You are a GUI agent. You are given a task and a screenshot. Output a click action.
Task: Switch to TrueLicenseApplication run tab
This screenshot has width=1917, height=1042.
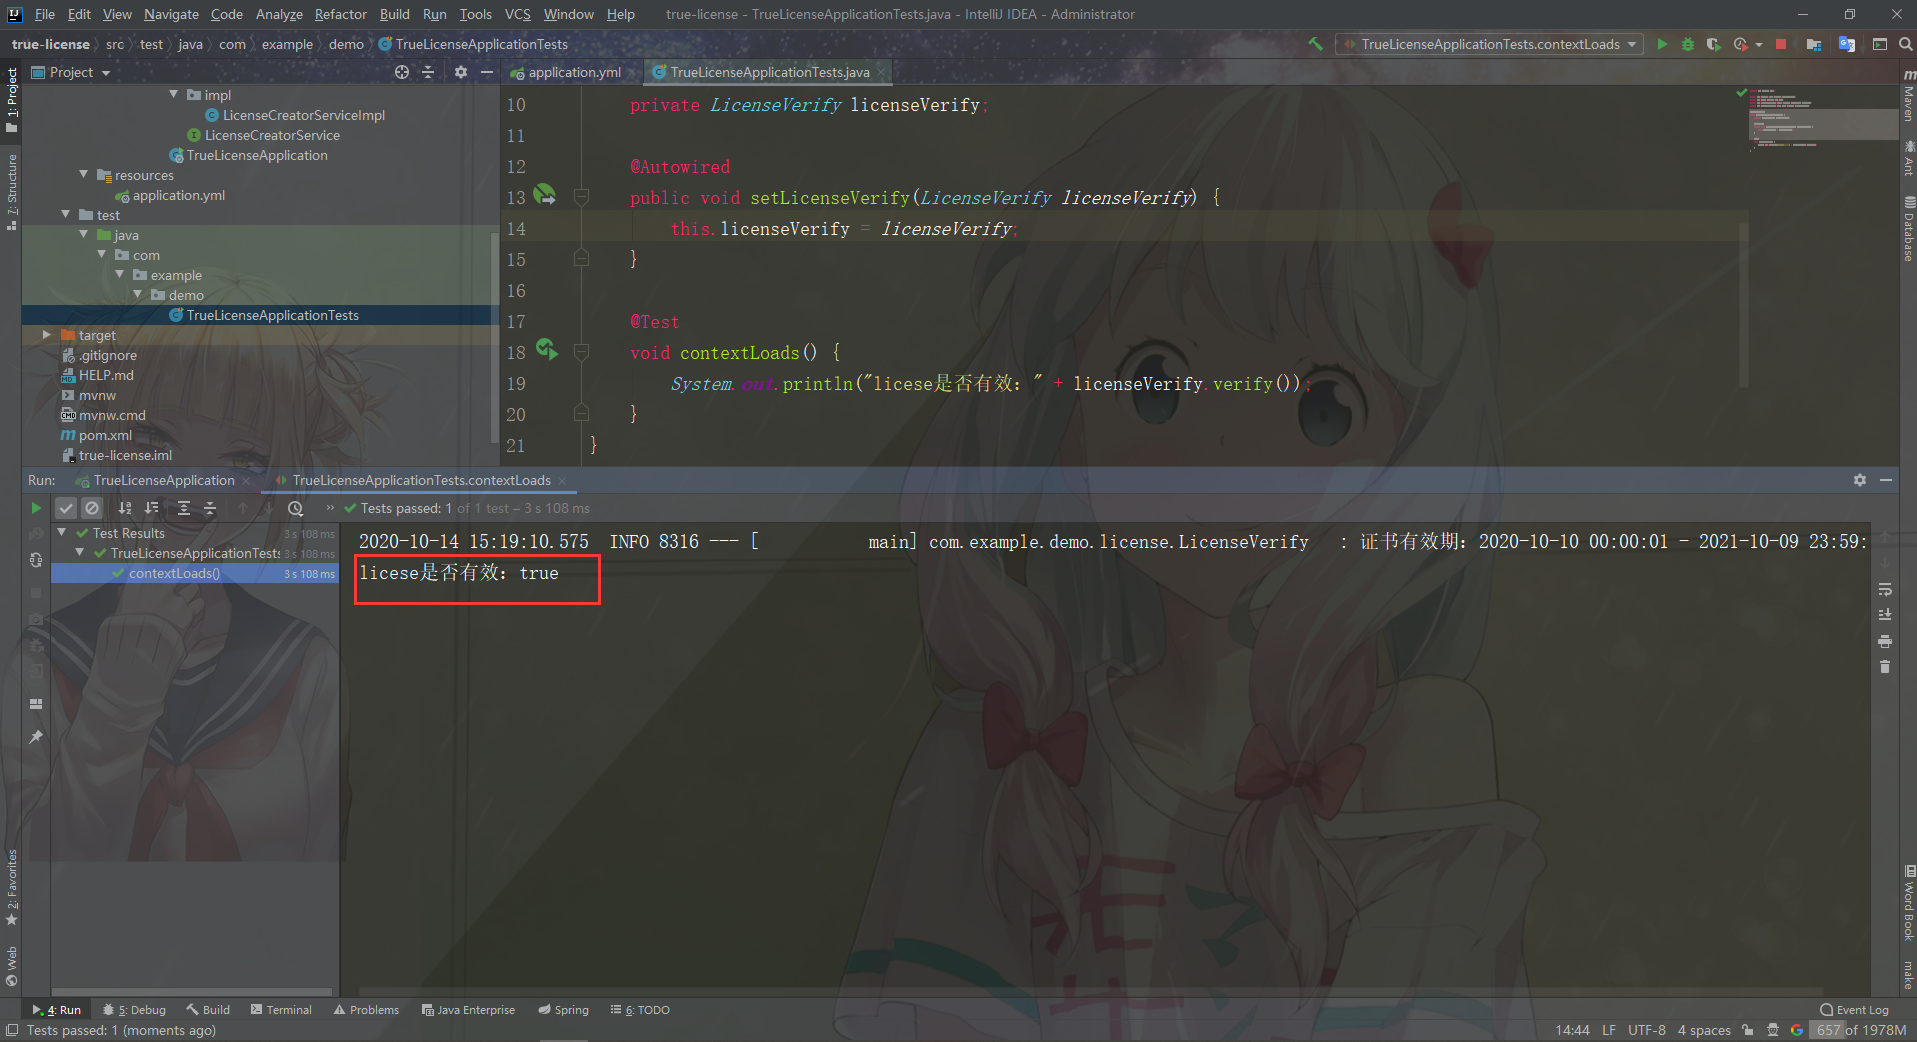(x=164, y=480)
